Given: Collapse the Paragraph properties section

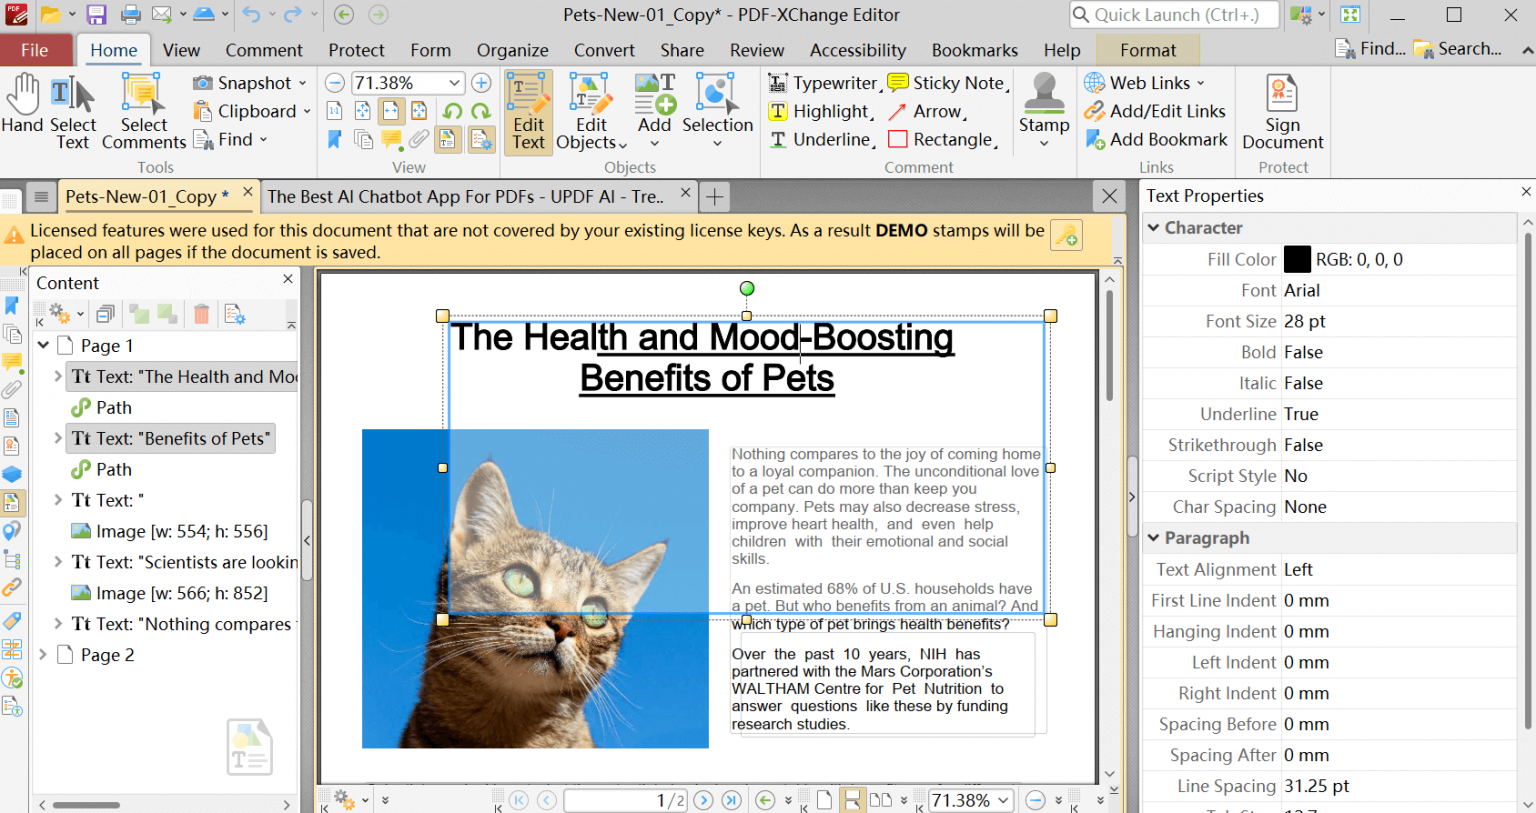Looking at the screenshot, I should (1154, 538).
